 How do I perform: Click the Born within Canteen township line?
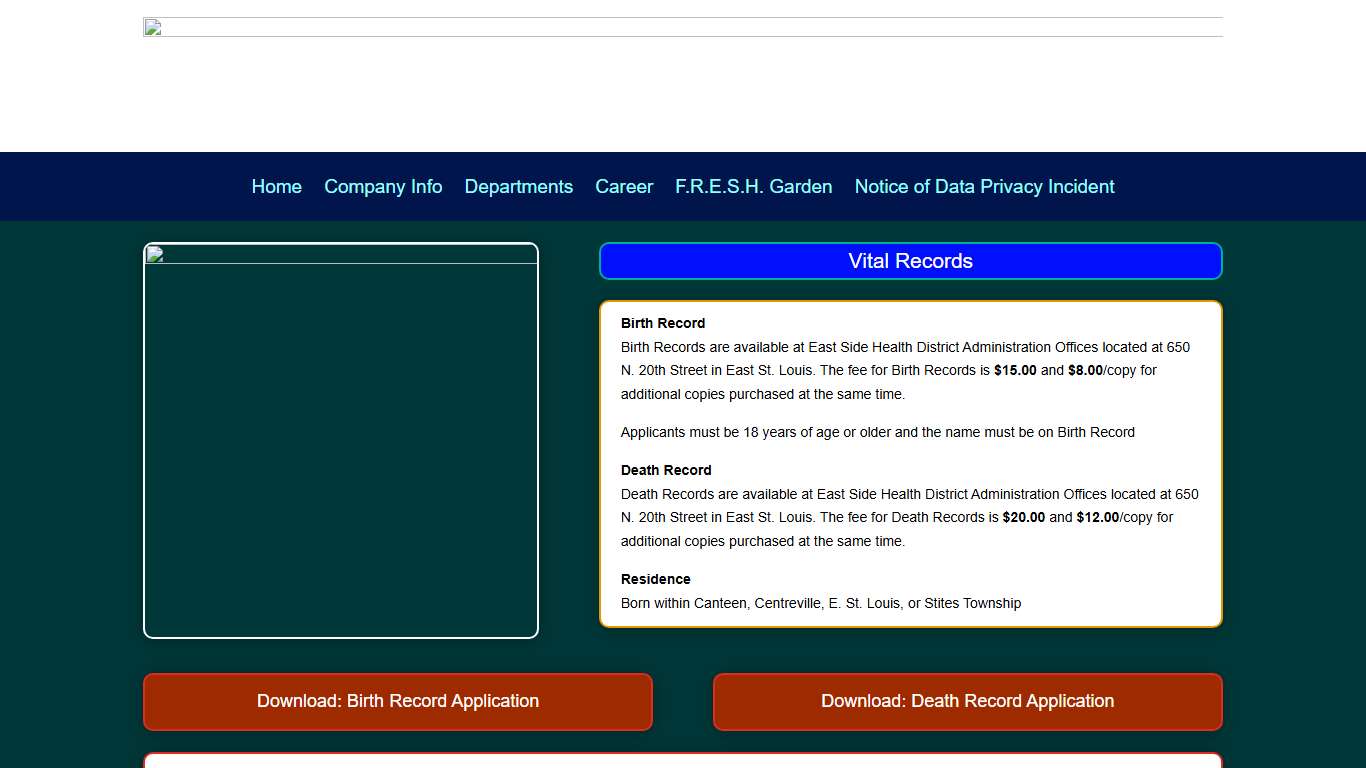pyautogui.click(x=820, y=603)
